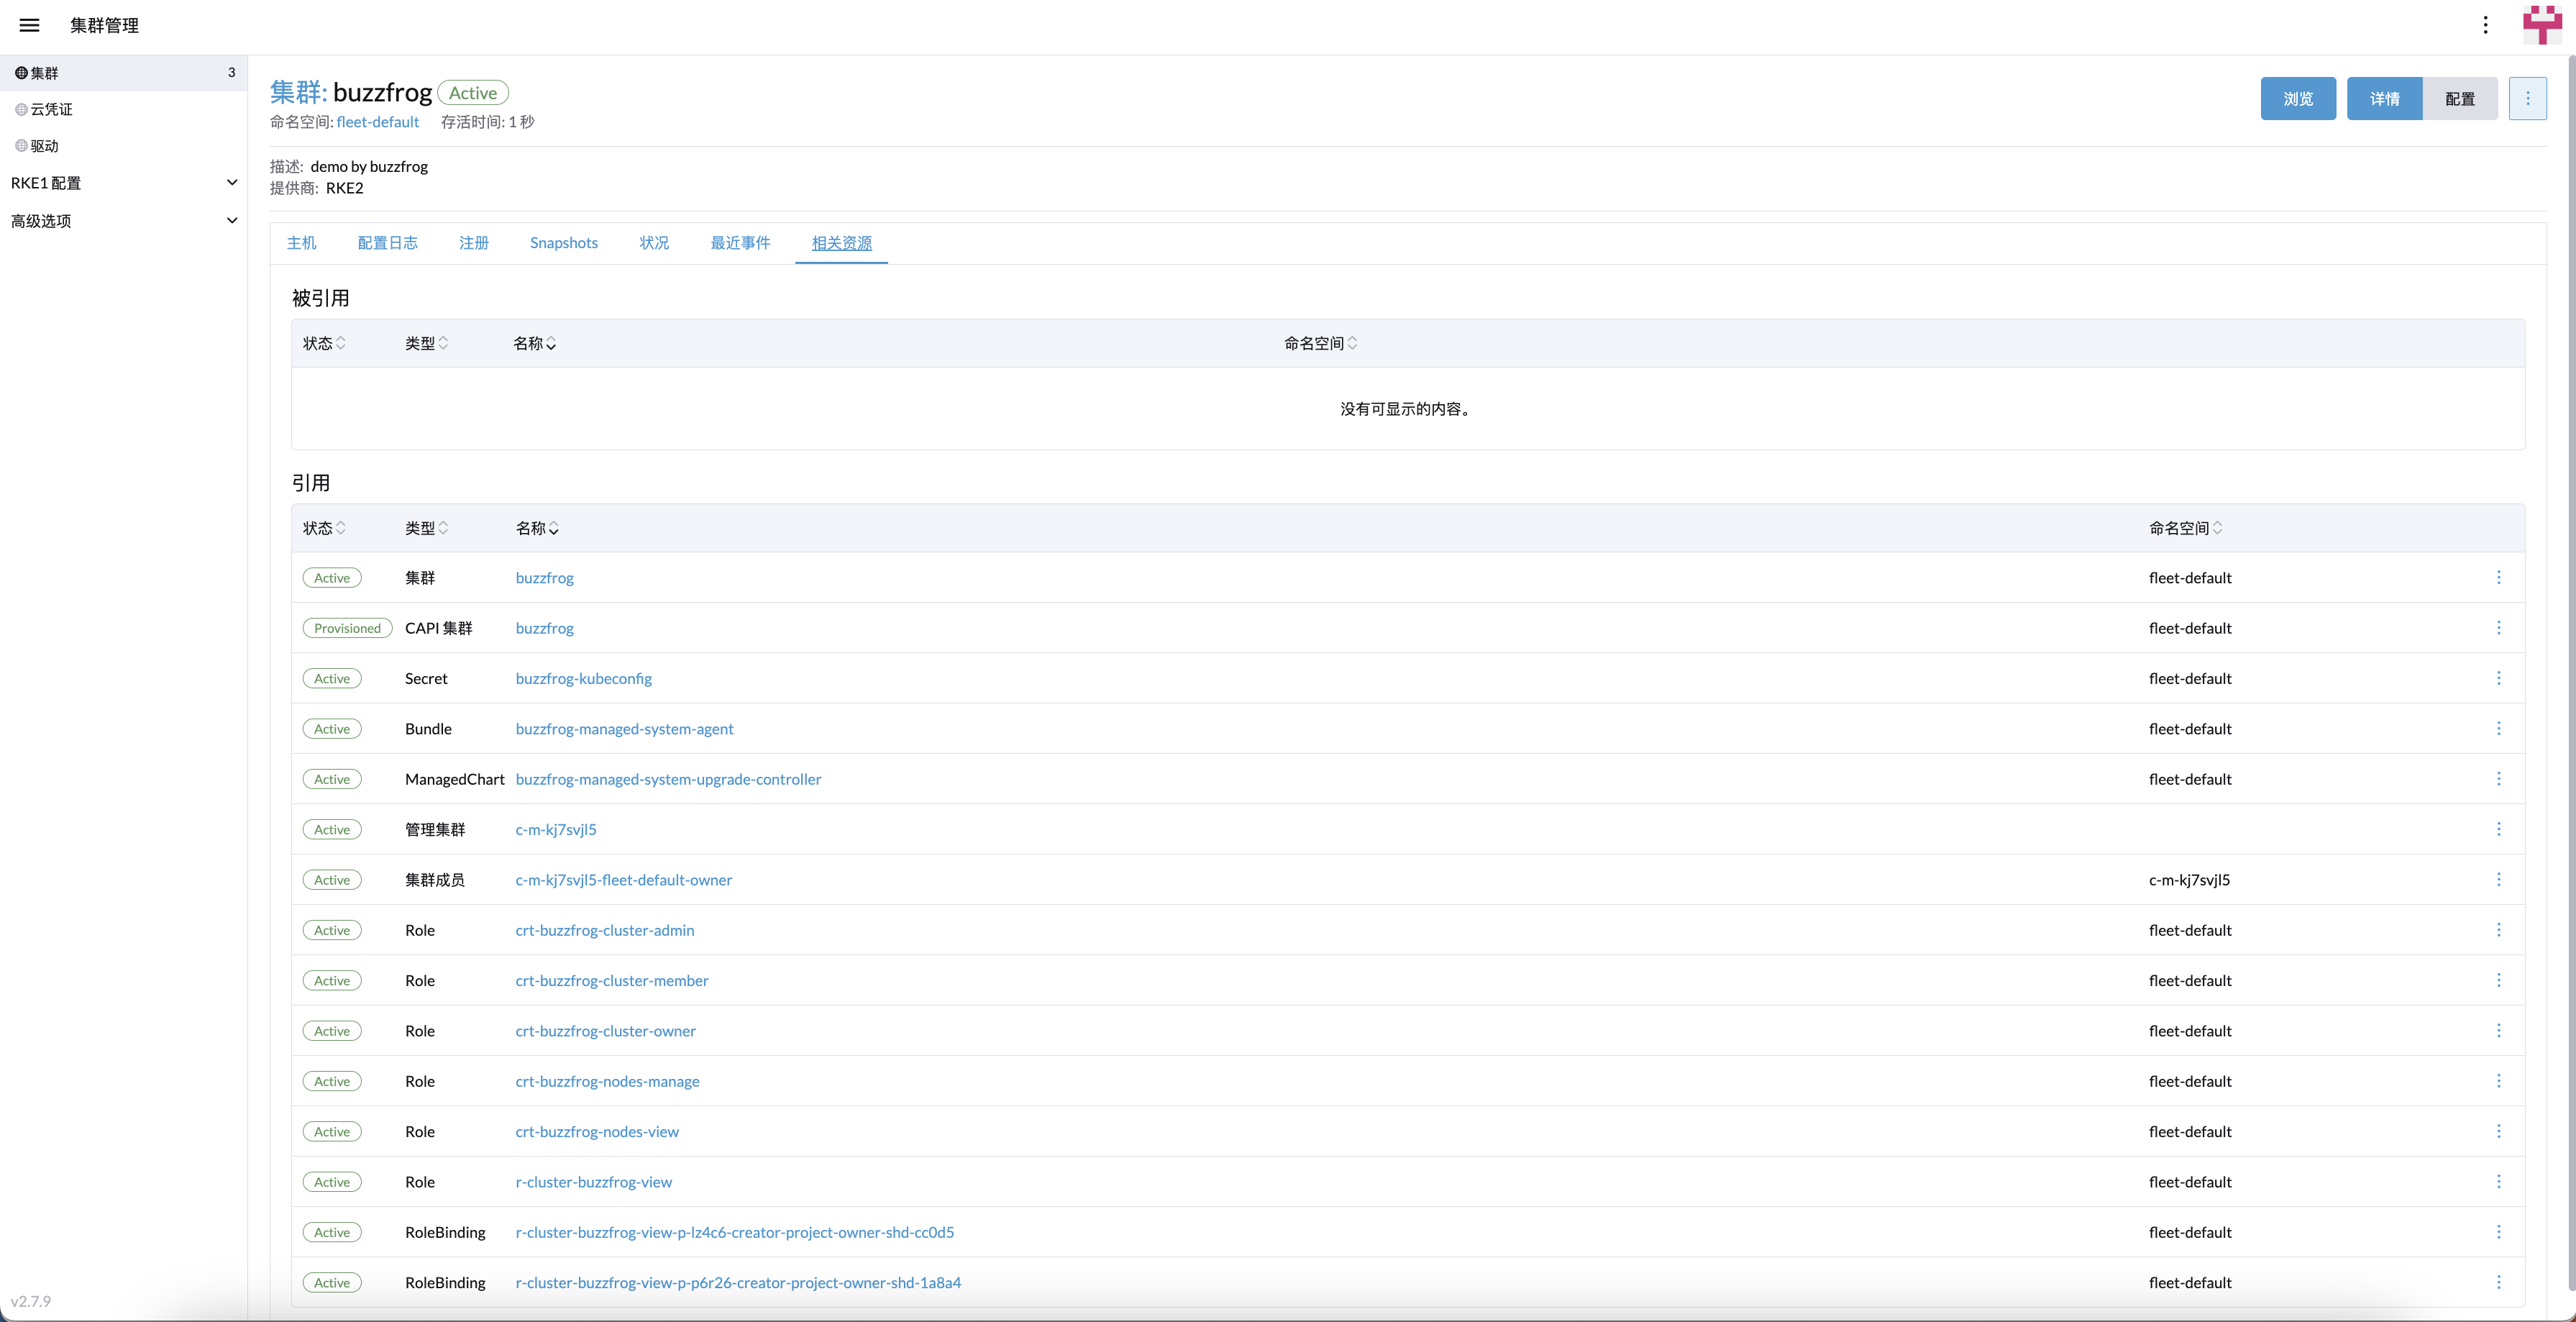The image size is (2576, 1322).
Task: Open crt-buzzfrog-nodes-view link
Action: (x=596, y=1131)
